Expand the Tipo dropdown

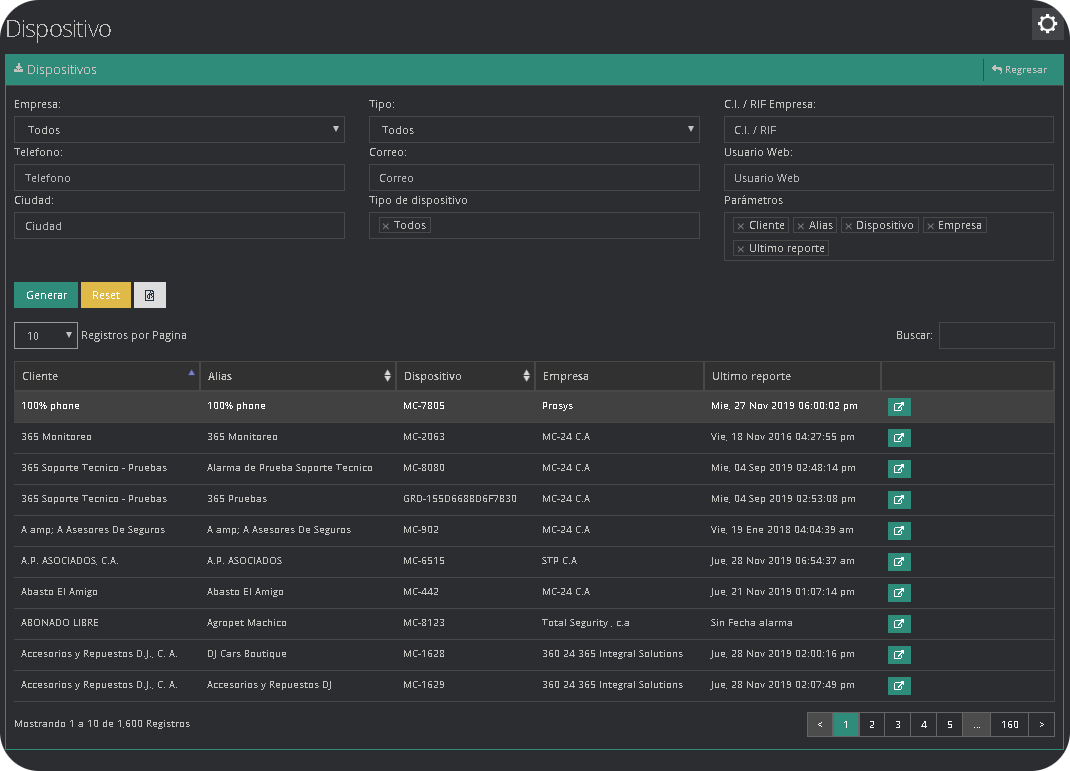point(534,130)
